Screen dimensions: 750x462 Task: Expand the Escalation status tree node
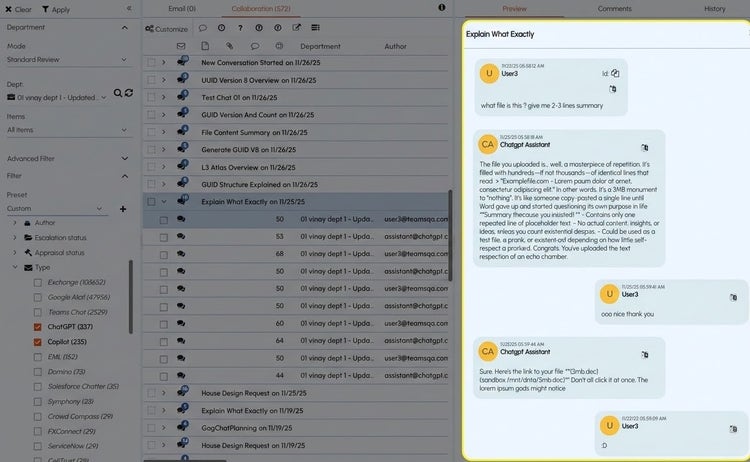[x=15, y=238]
